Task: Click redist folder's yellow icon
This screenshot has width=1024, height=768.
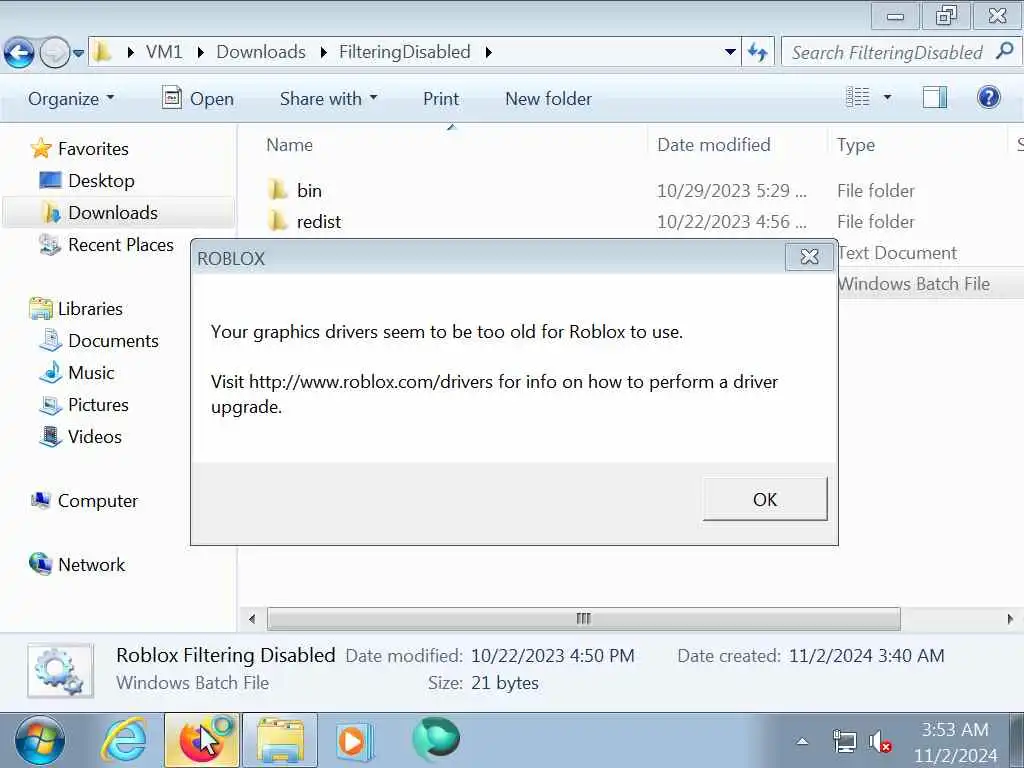Action: click(x=278, y=221)
